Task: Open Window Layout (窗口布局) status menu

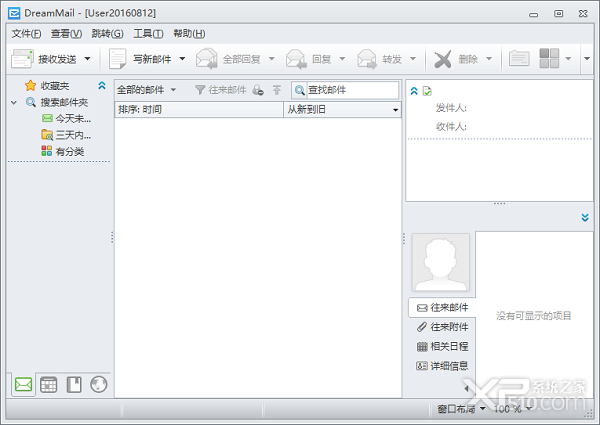Action: click(461, 409)
